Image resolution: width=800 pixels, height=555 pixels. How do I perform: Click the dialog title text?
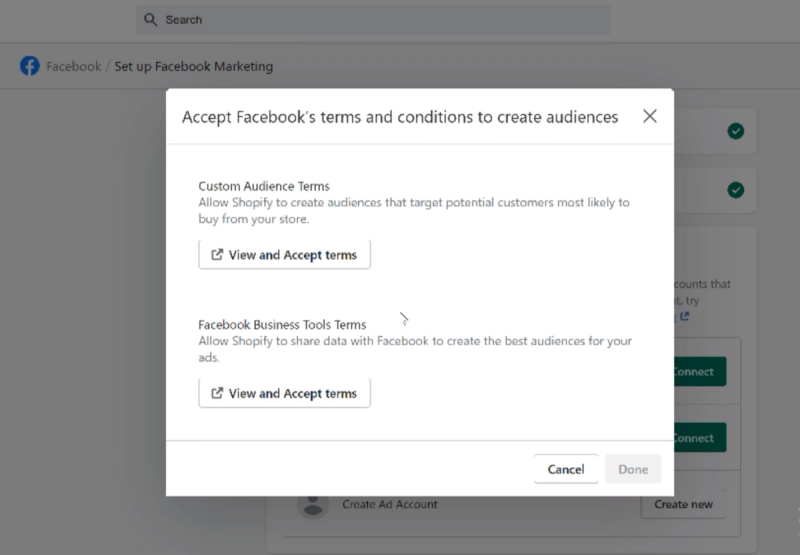pyautogui.click(x=400, y=117)
